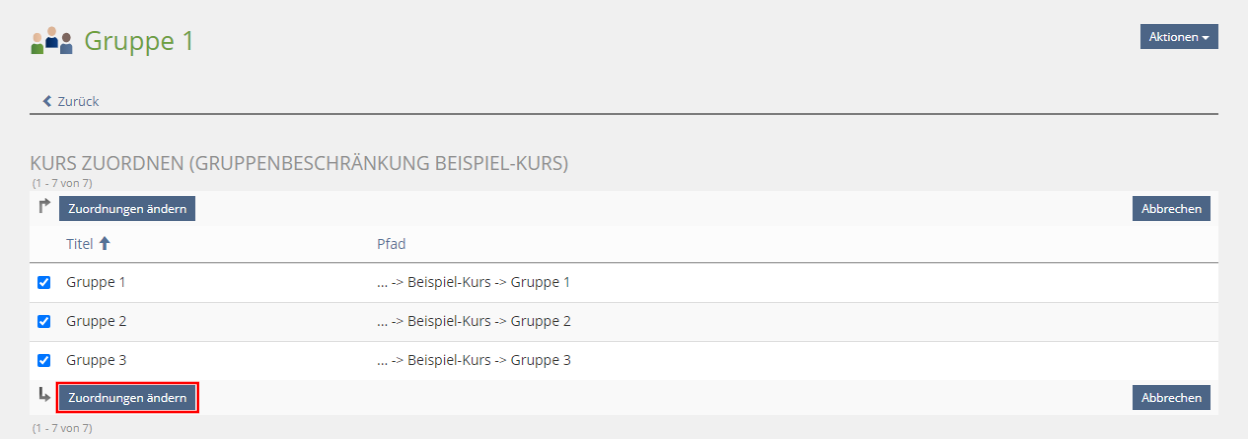The image size is (1248, 439).
Task: Cancel using the top Abbrechen button
Action: [x=1171, y=208]
